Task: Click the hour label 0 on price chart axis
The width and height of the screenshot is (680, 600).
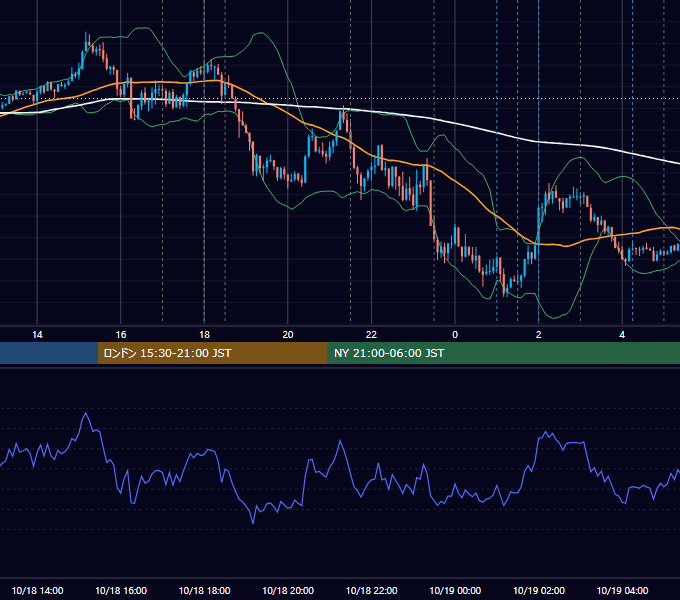Action: 455,335
